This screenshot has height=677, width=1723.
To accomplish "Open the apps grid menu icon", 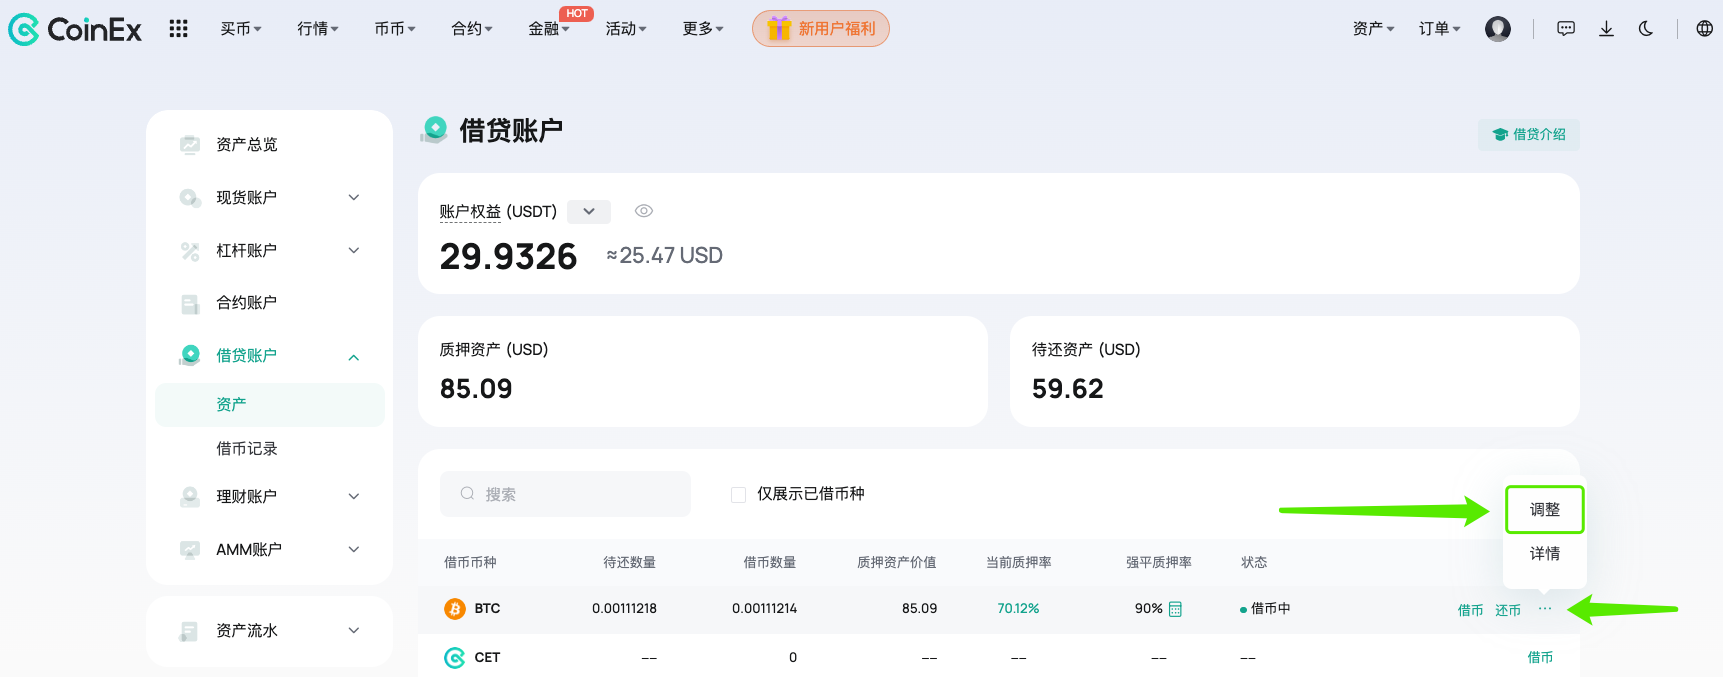I will (x=178, y=29).
